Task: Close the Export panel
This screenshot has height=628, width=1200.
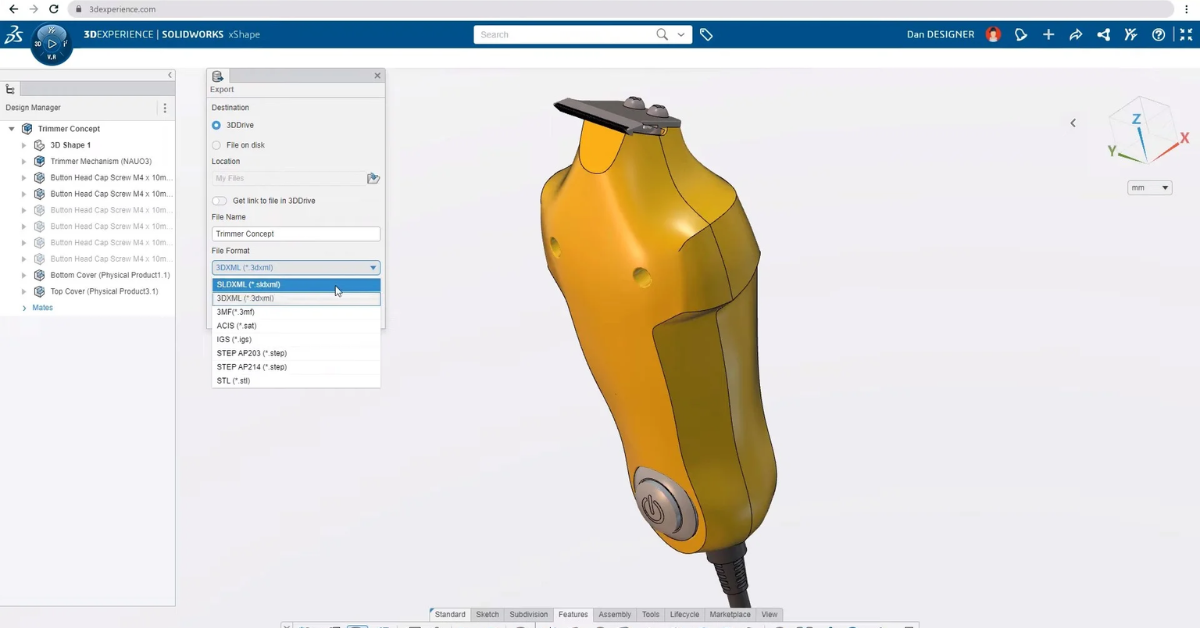Action: 377,76
